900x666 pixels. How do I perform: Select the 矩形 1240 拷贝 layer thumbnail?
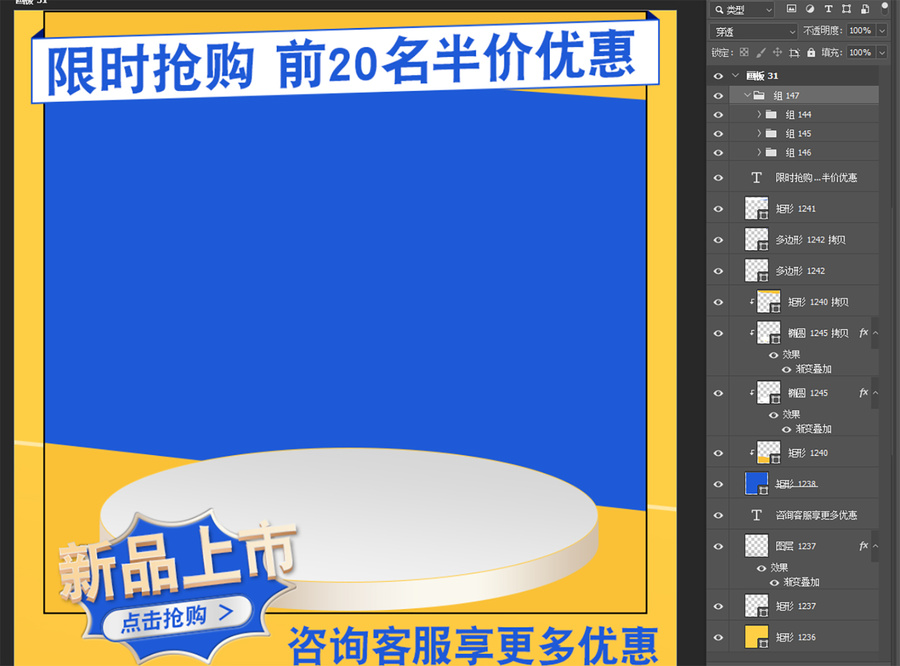pos(769,301)
